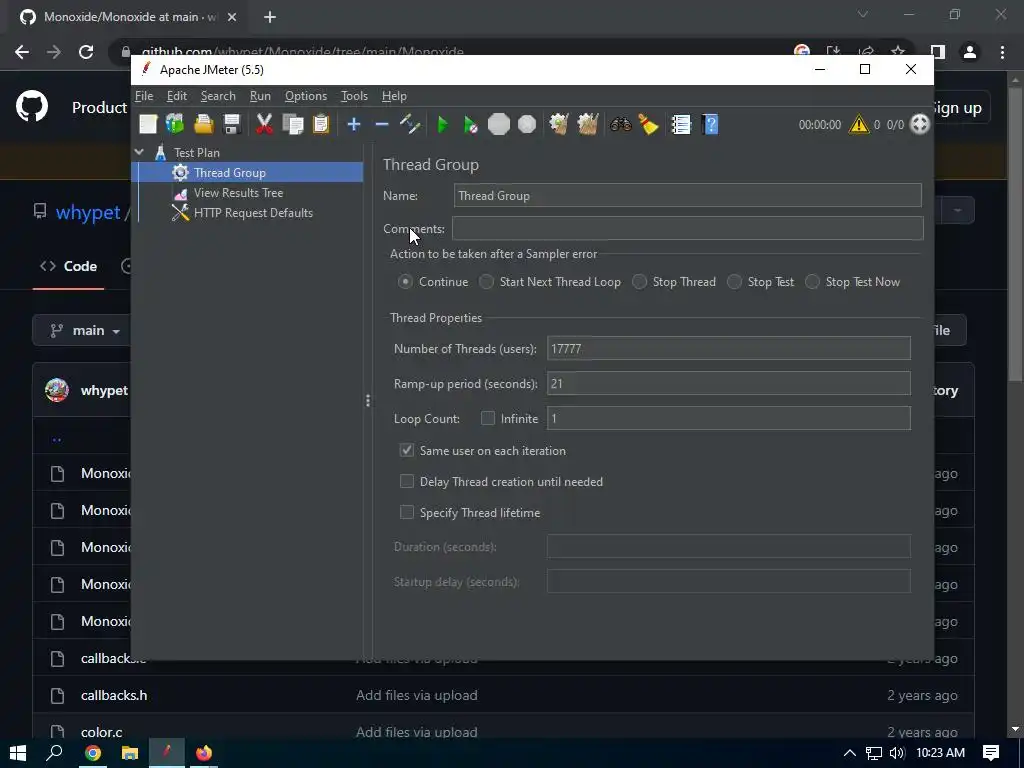Select View Results Tree node

coord(238,193)
